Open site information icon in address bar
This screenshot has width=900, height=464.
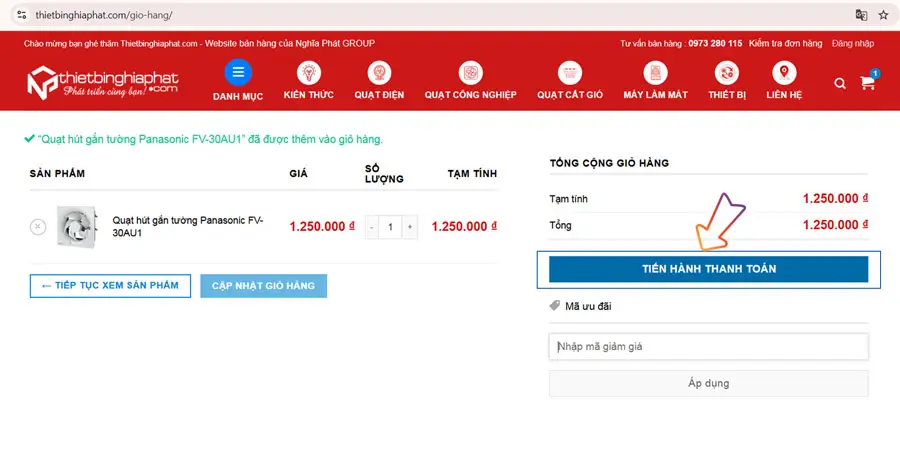click(22, 15)
